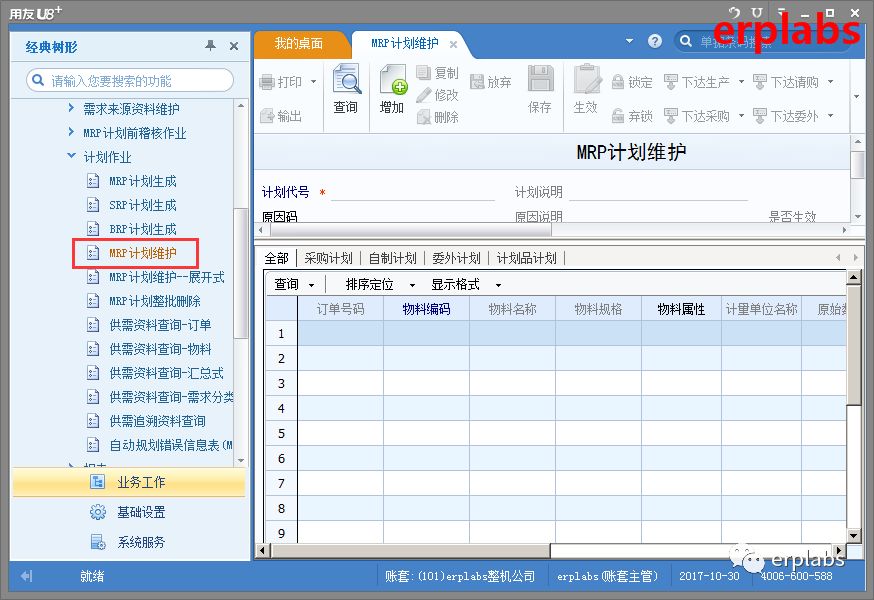Open MRP计划整批删除 tree item

pos(154,301)
